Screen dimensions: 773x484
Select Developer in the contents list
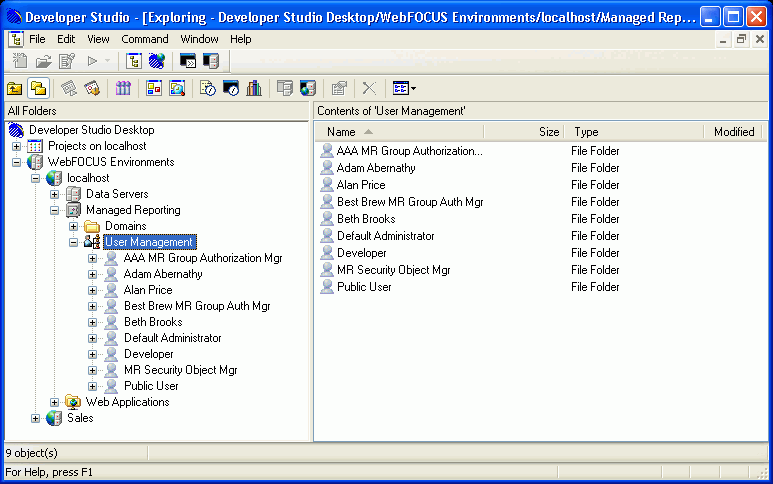pos(361,253)
